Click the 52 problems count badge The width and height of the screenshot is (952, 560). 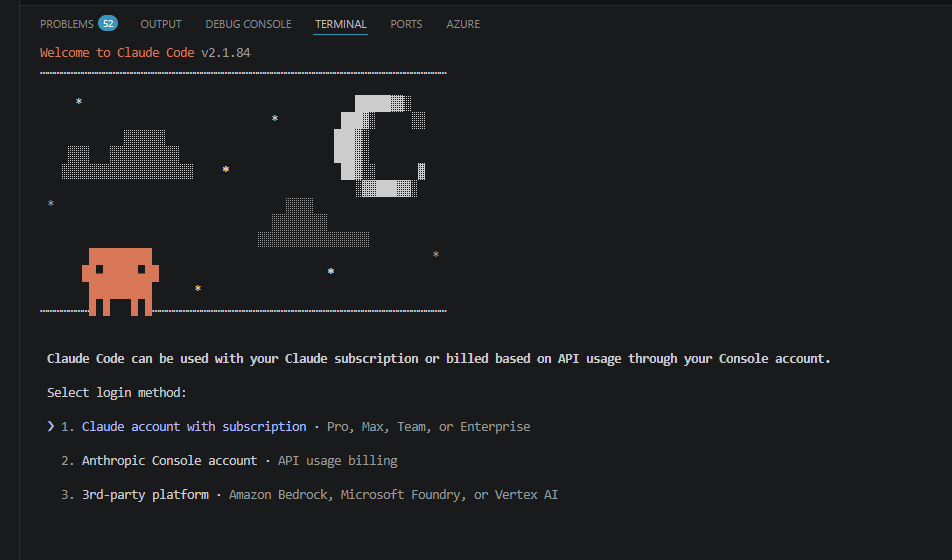click(108, 23)
